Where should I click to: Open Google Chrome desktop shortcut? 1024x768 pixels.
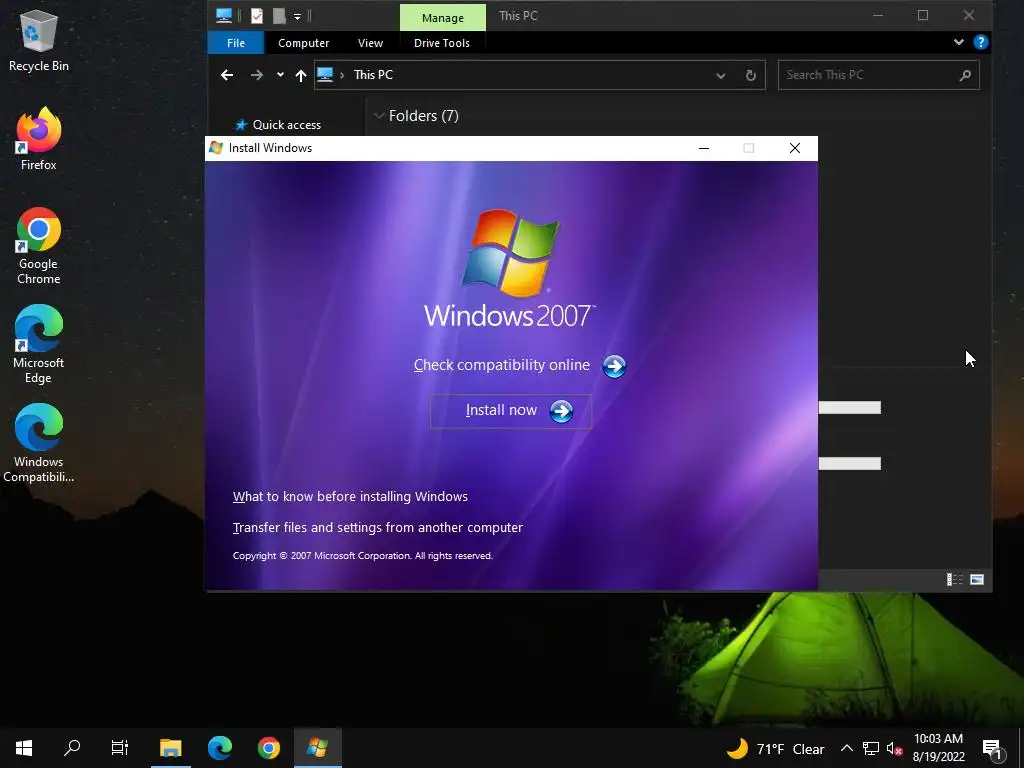coord(38,246)
